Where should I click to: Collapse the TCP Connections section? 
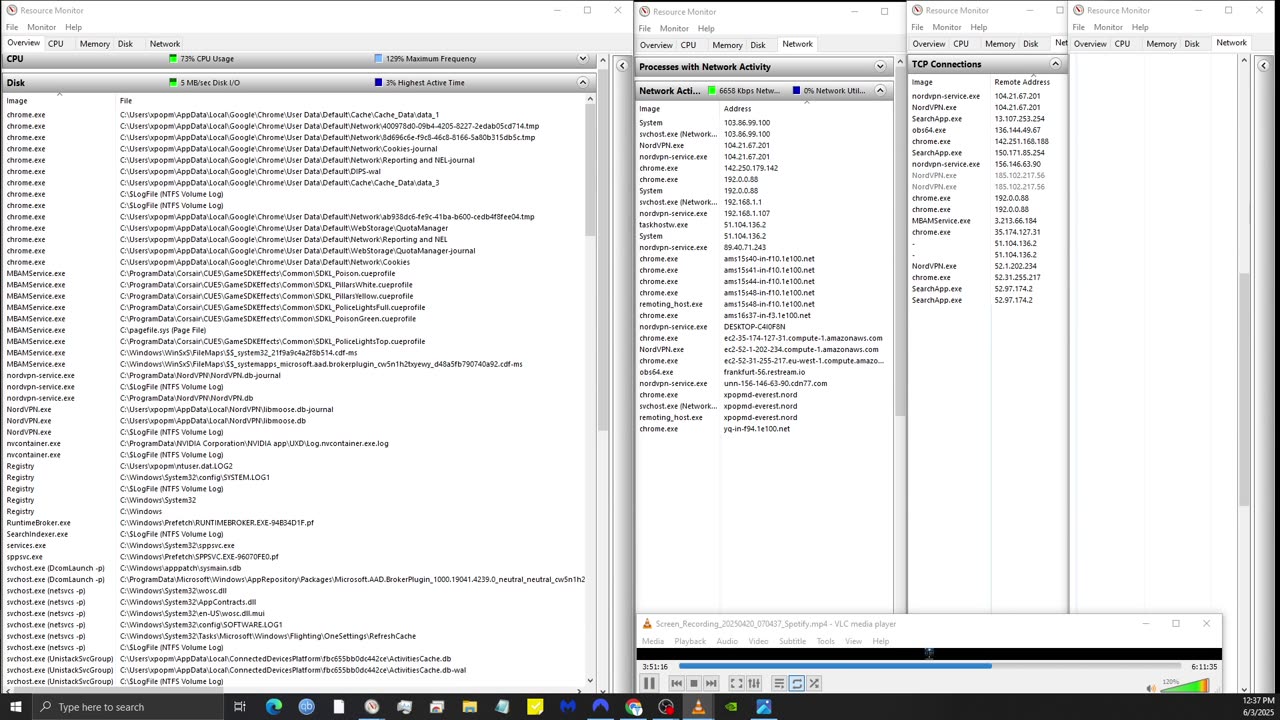point(1055,64)
